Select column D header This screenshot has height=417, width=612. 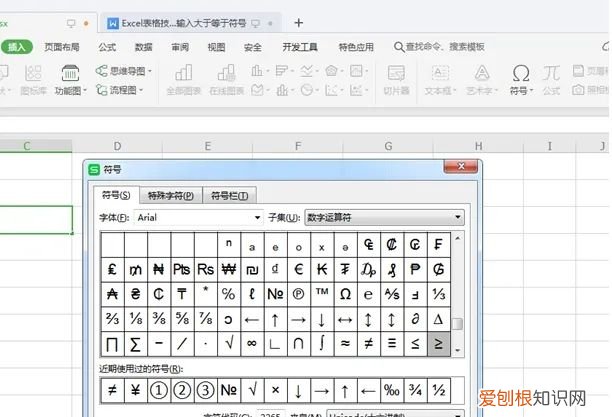click(x=117, y=146)
